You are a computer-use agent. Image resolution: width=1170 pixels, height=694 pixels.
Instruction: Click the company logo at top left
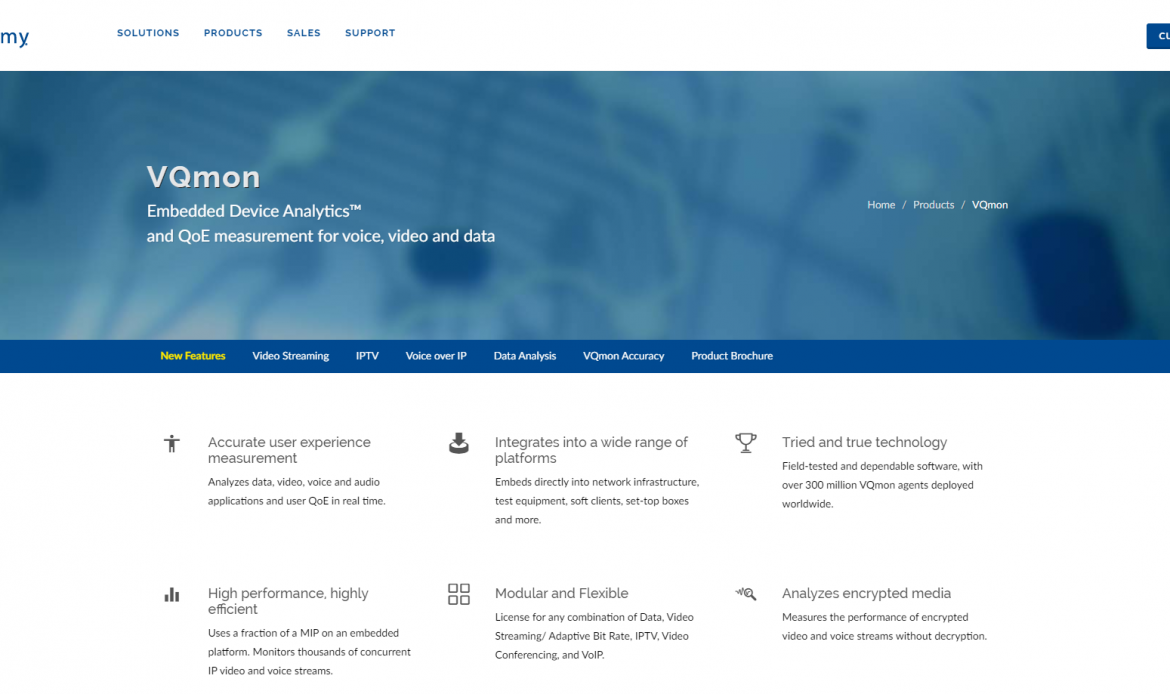[x=15, y=38]
